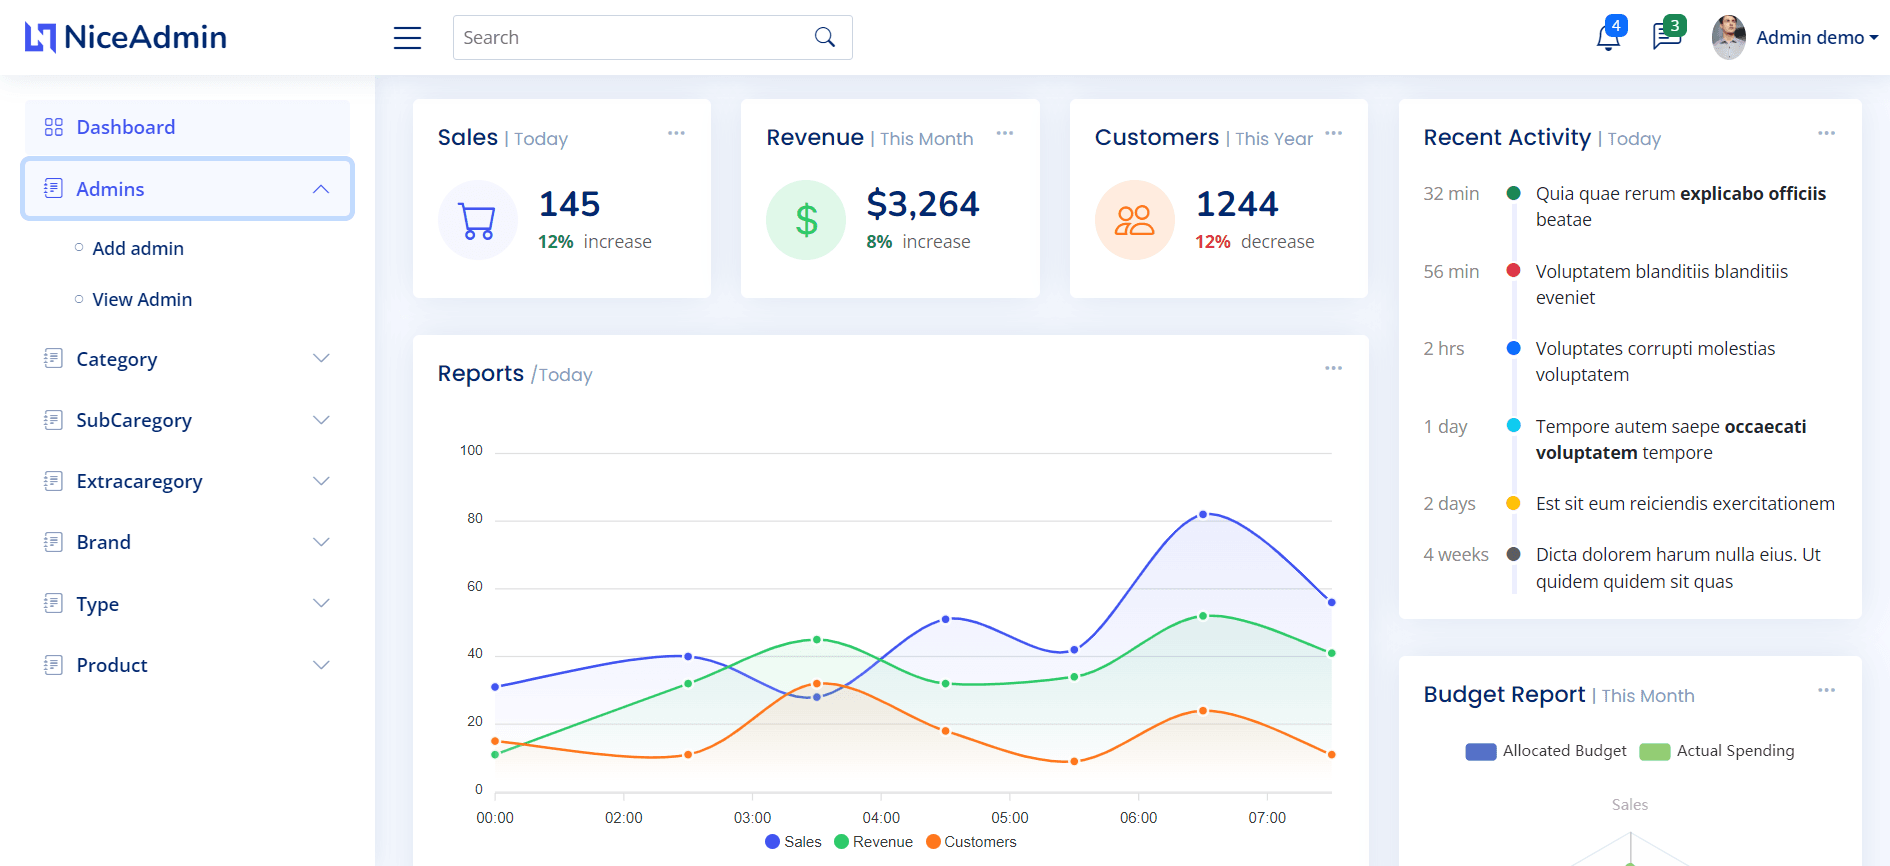Open 'occaecati voluptatem' activity link
Screen dimensions: 1890x866
pos(1671,439)
